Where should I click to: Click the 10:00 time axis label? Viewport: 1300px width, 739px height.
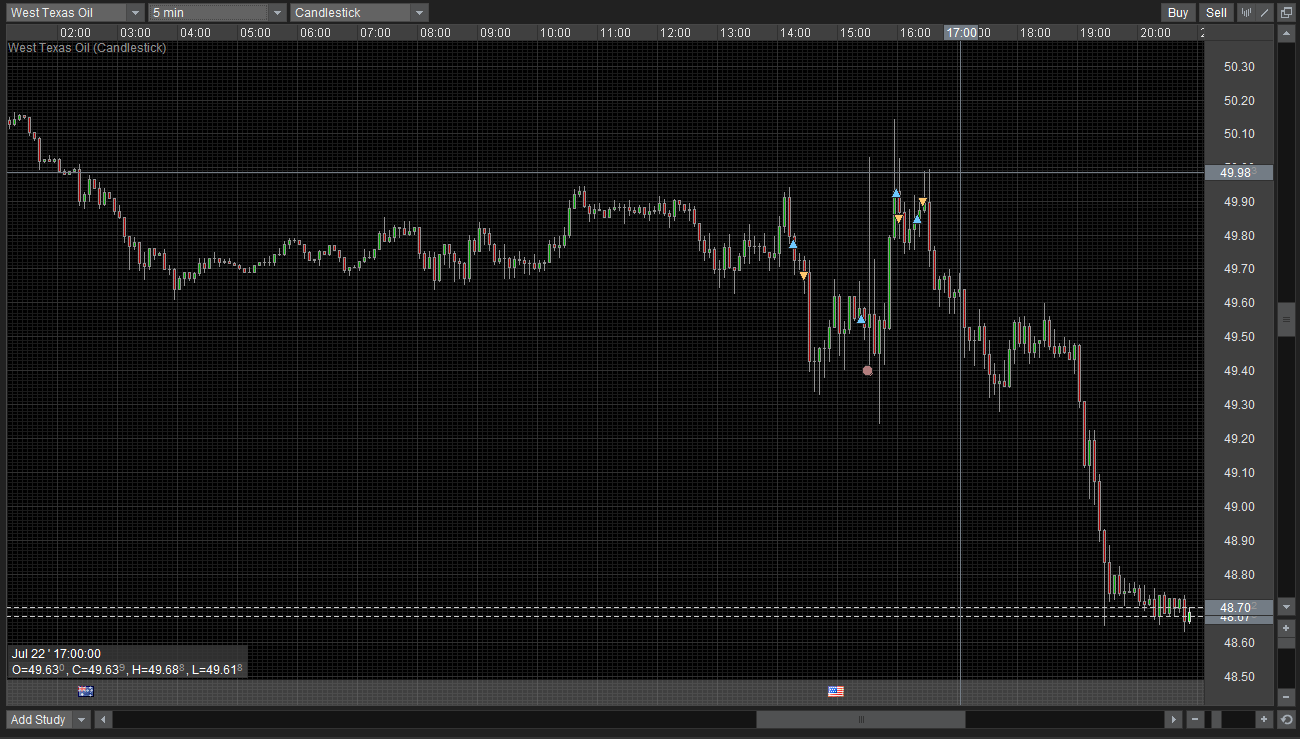point(555,33)
